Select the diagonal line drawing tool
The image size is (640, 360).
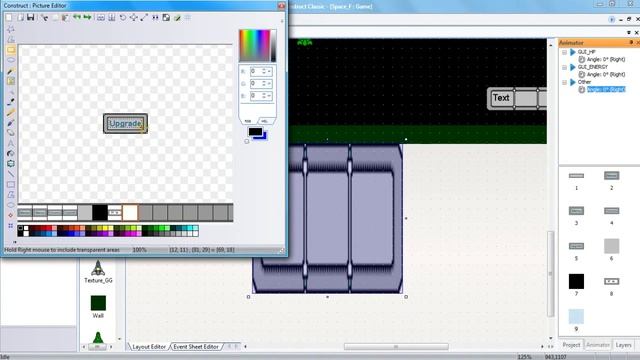point(11,174)
